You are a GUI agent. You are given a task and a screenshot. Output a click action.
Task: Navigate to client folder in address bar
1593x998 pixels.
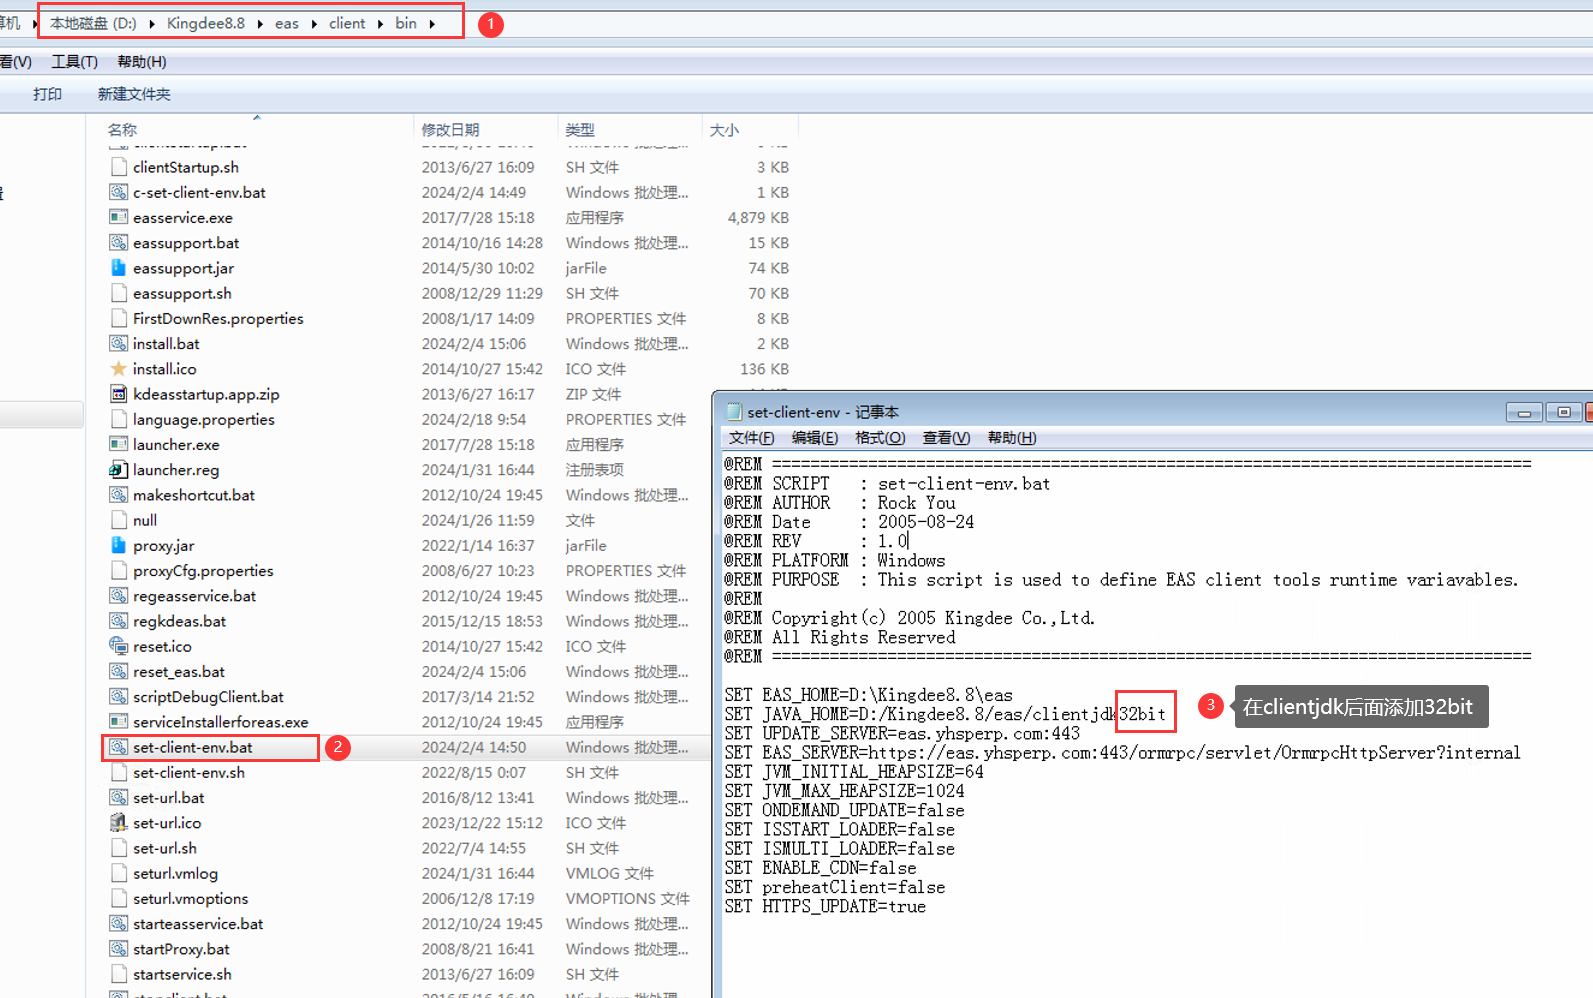(347, 23)
